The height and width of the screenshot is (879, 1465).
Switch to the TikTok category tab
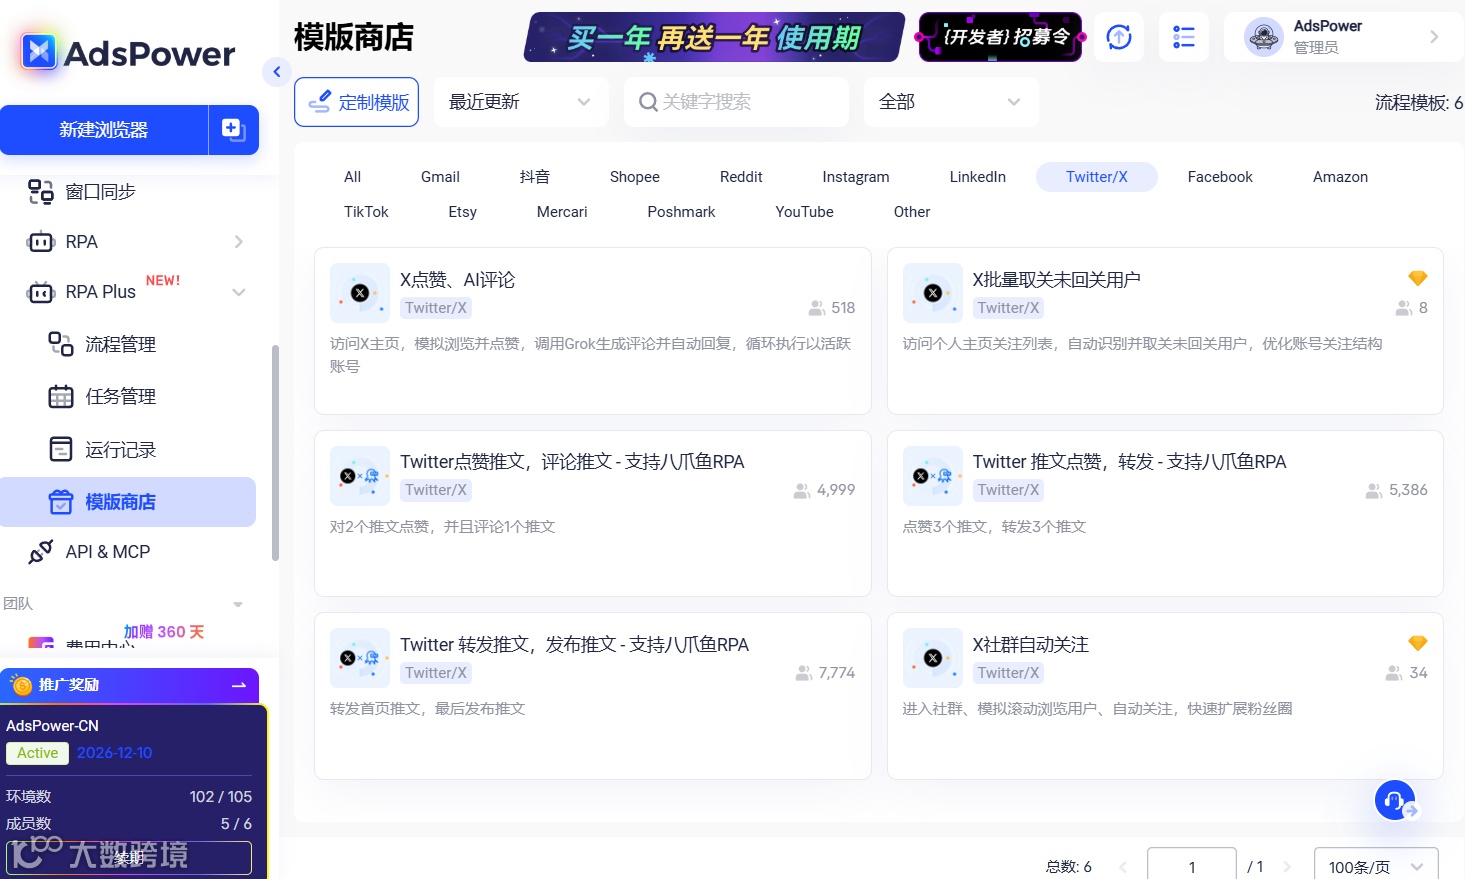366,212
